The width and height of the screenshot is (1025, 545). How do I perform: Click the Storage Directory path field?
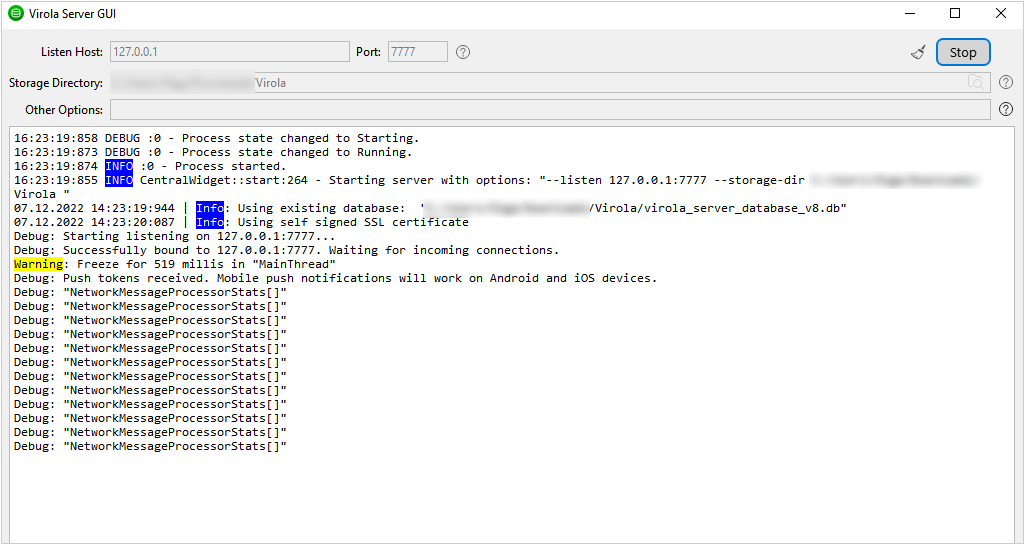click(550, 83)
